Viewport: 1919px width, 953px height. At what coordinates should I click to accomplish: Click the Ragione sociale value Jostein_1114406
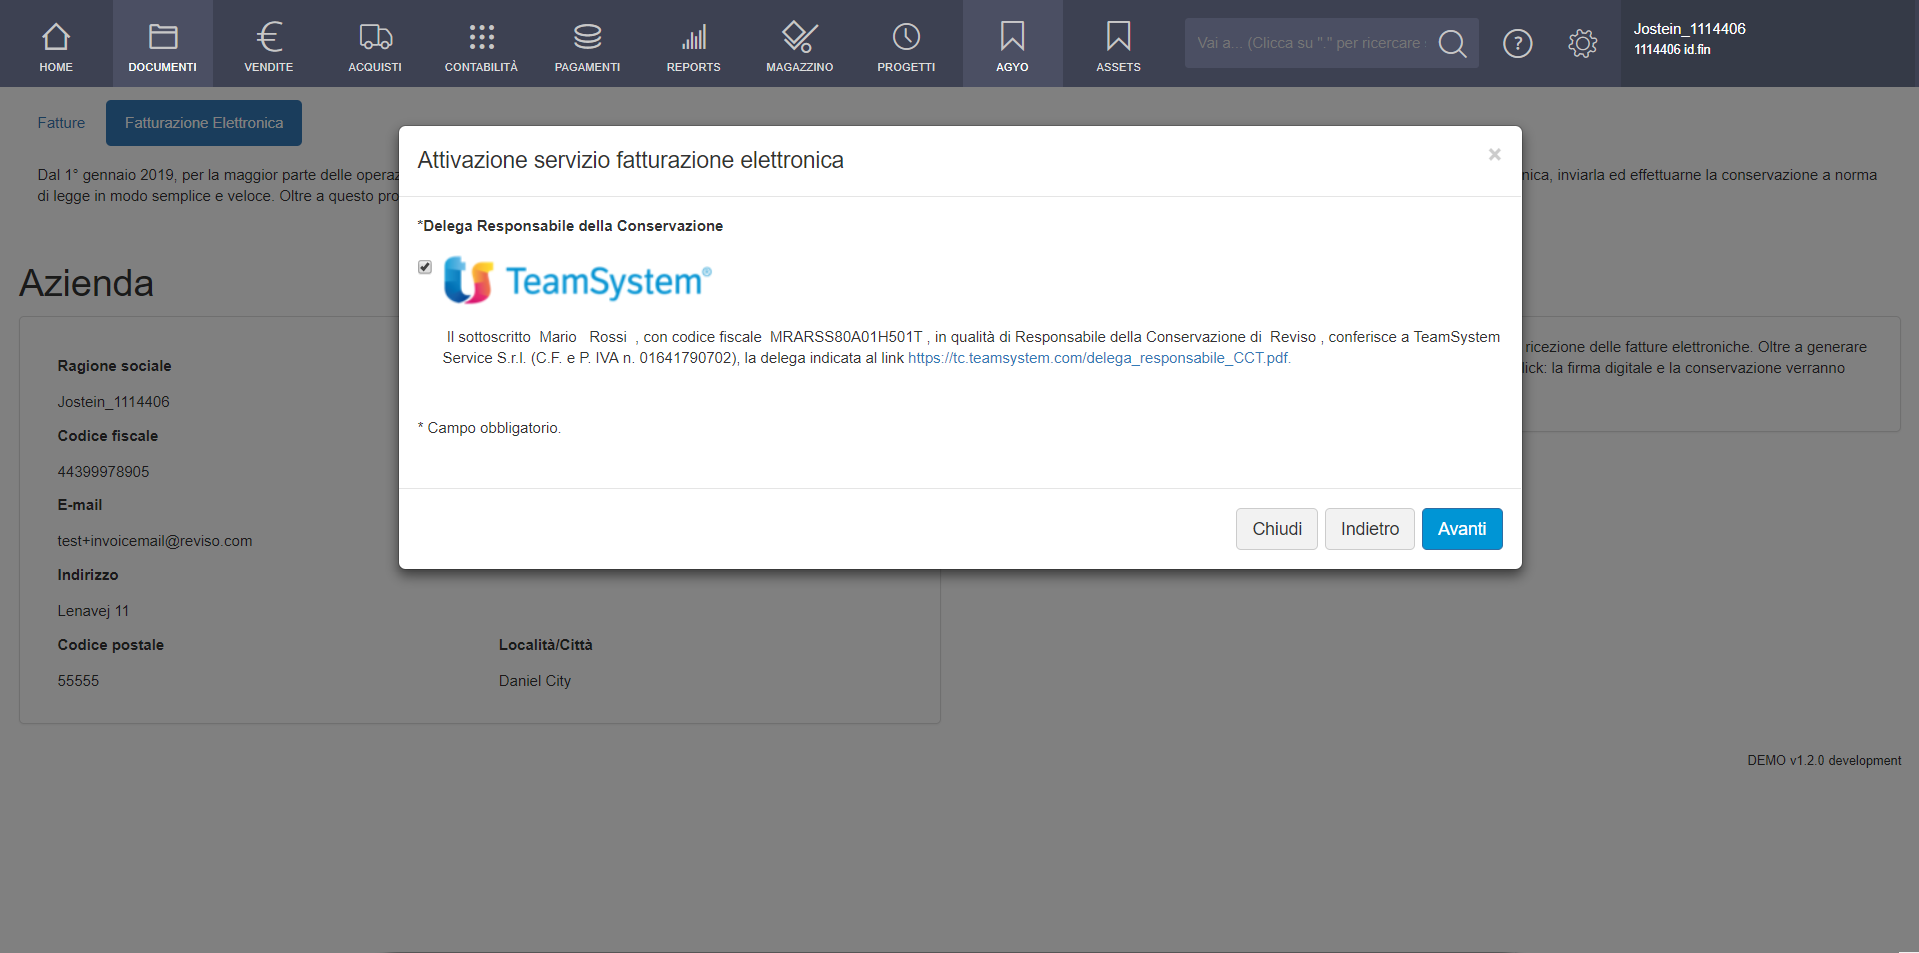coord(114,402)
